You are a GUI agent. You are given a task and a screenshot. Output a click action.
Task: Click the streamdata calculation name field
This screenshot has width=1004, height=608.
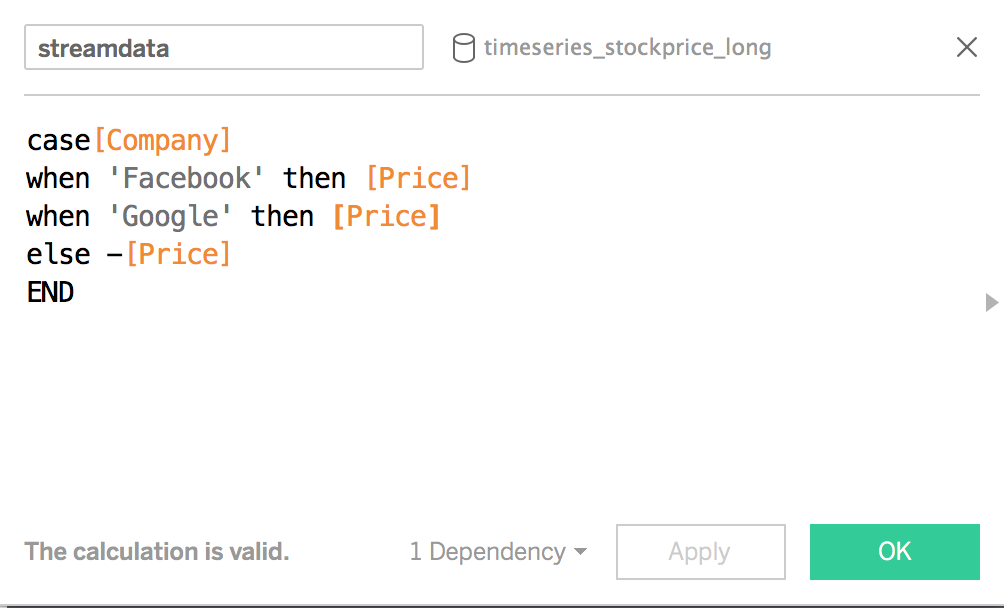coord(223,48)
